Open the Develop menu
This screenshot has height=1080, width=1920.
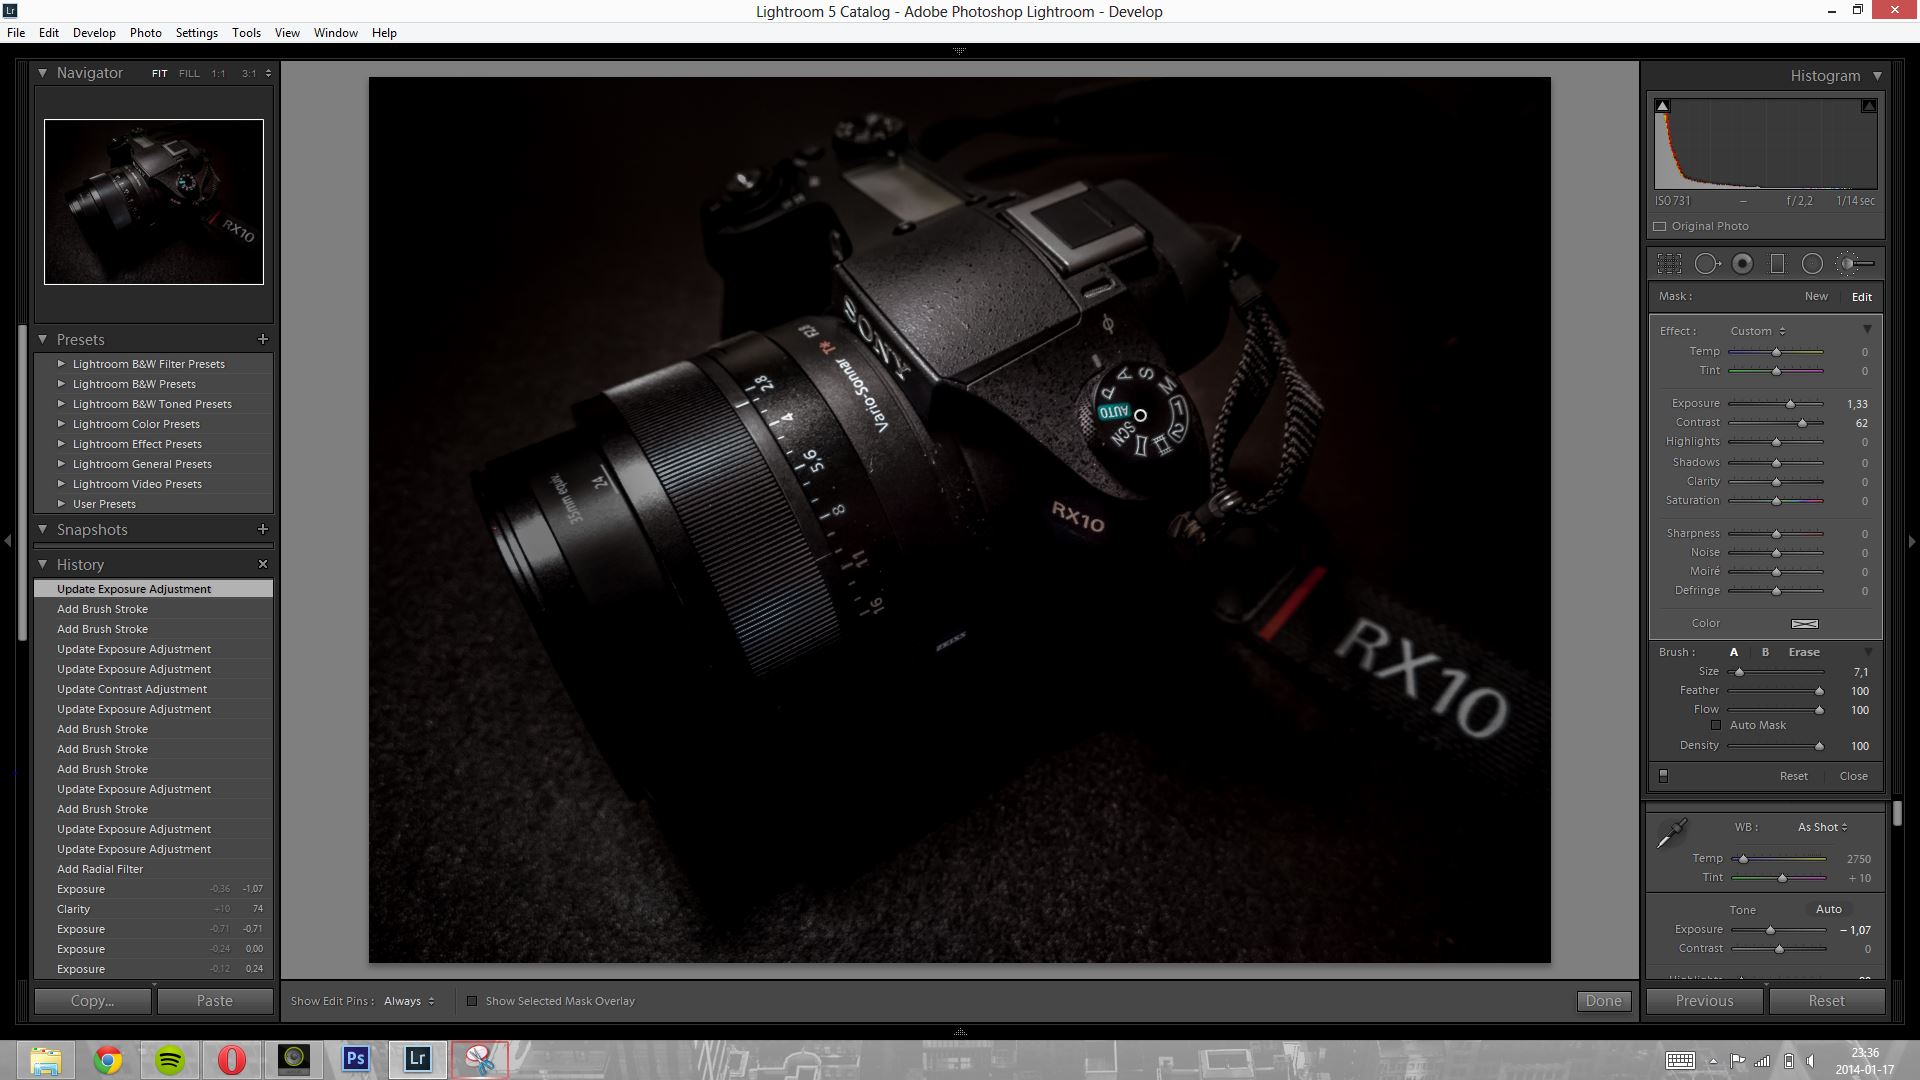tap(94, 33)
